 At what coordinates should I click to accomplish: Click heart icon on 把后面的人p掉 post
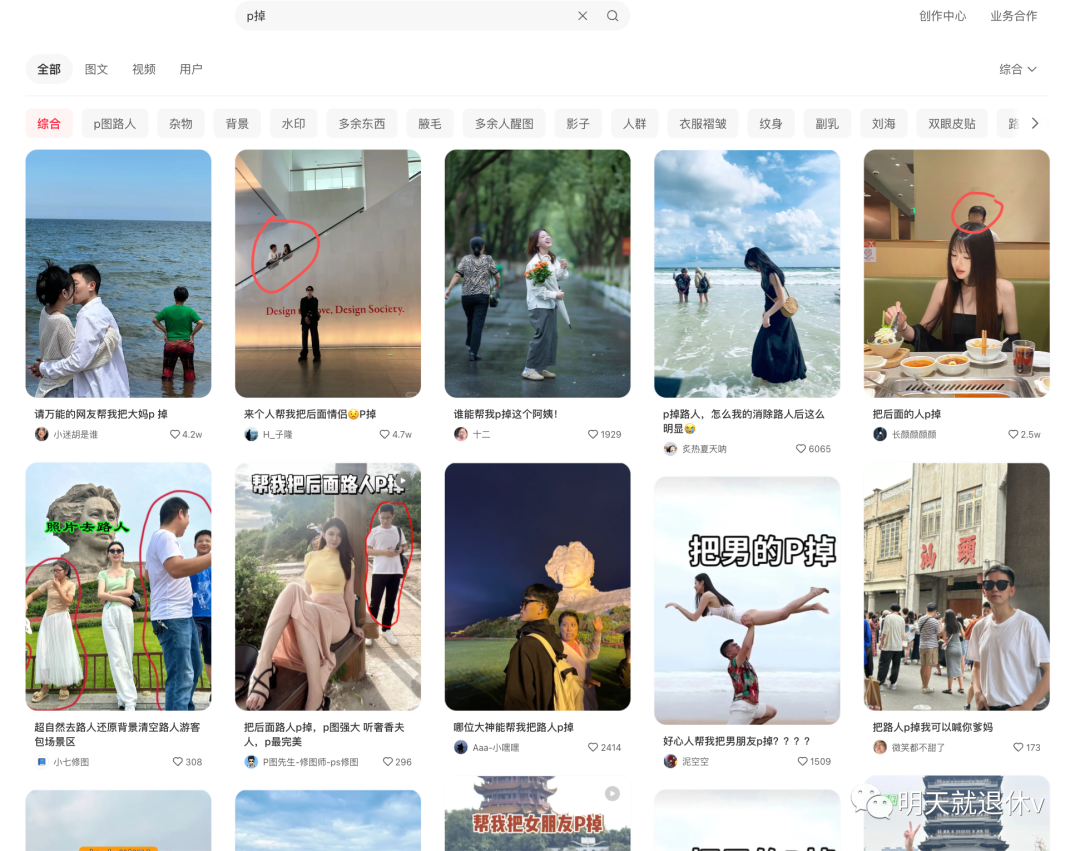tap(1013, 435)
